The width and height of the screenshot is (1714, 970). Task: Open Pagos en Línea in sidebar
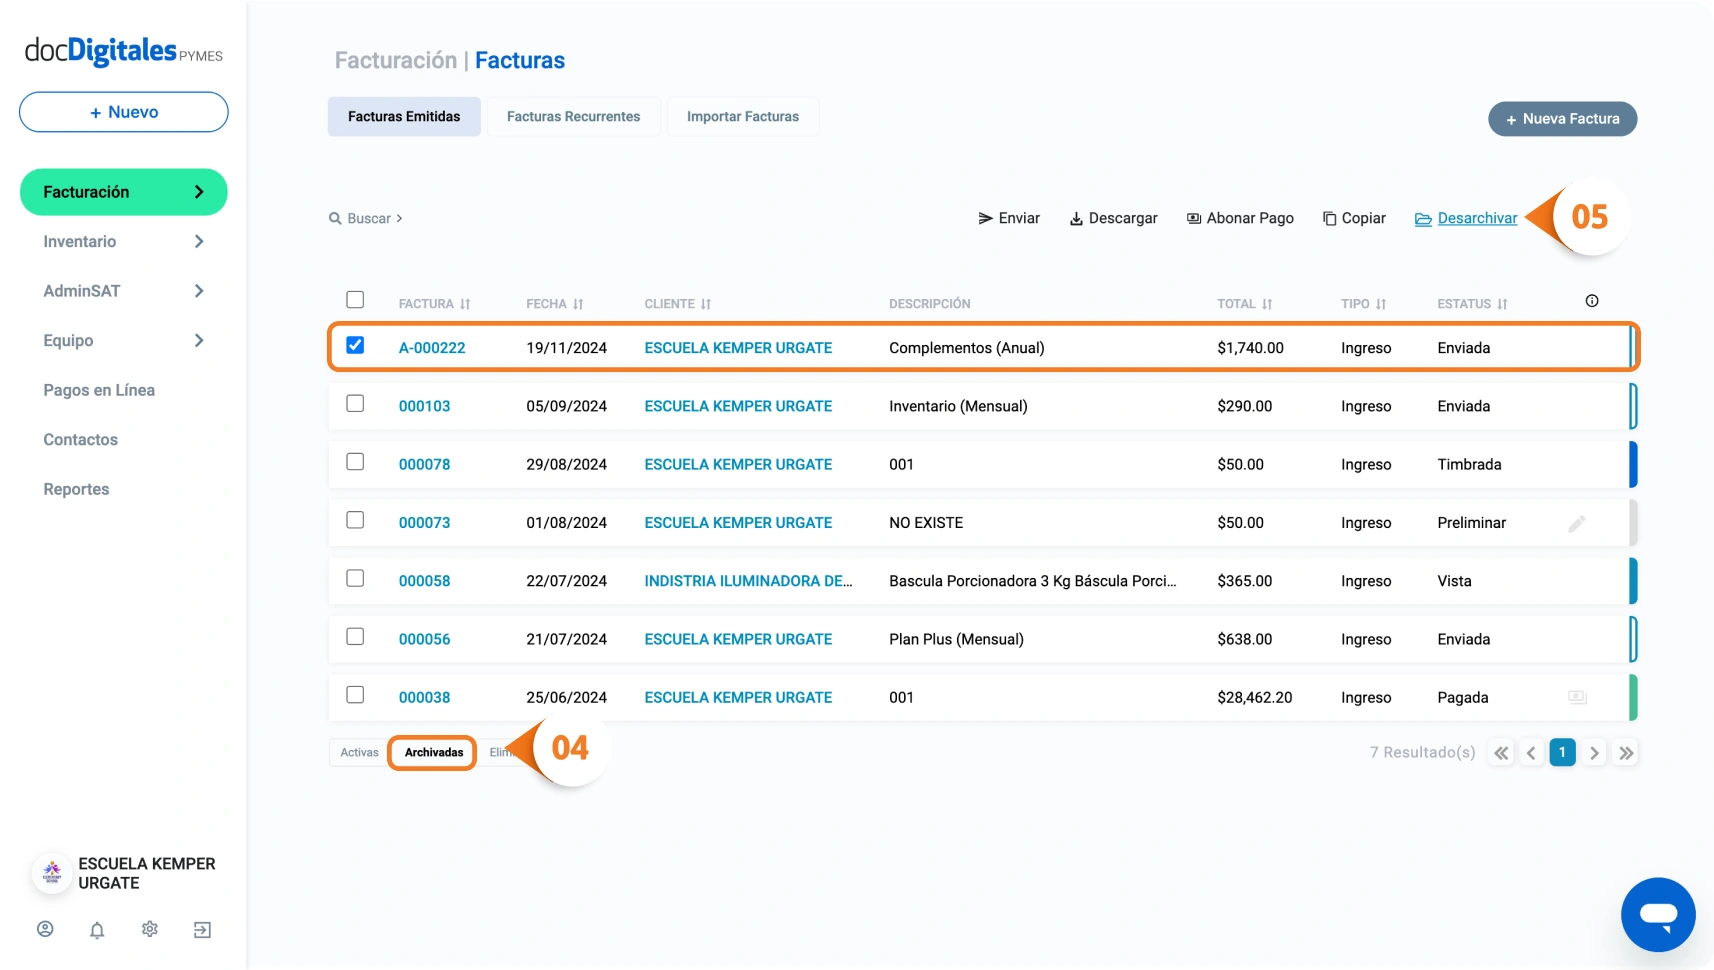pyautogui.click(x=99, y=390)
